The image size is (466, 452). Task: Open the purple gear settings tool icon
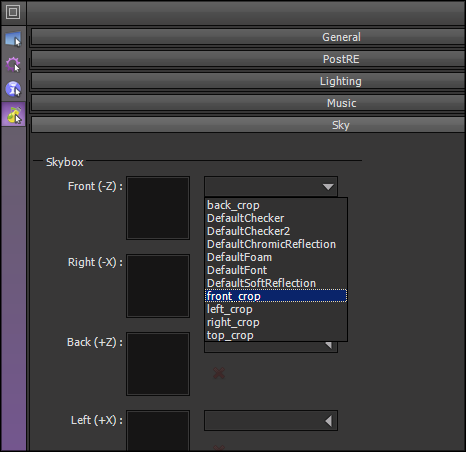13,64
